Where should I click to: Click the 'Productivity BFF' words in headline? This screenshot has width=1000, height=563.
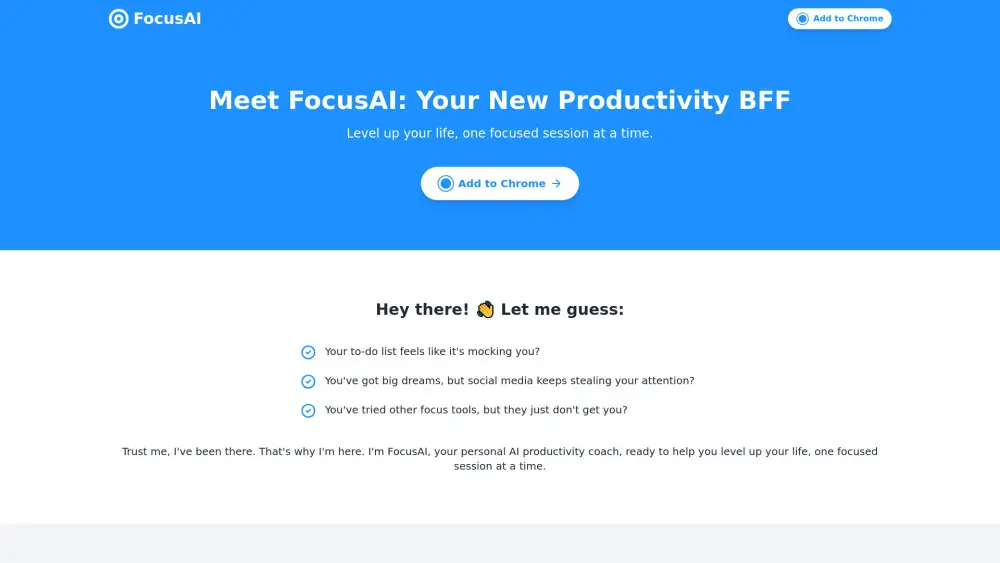(674, 100)
